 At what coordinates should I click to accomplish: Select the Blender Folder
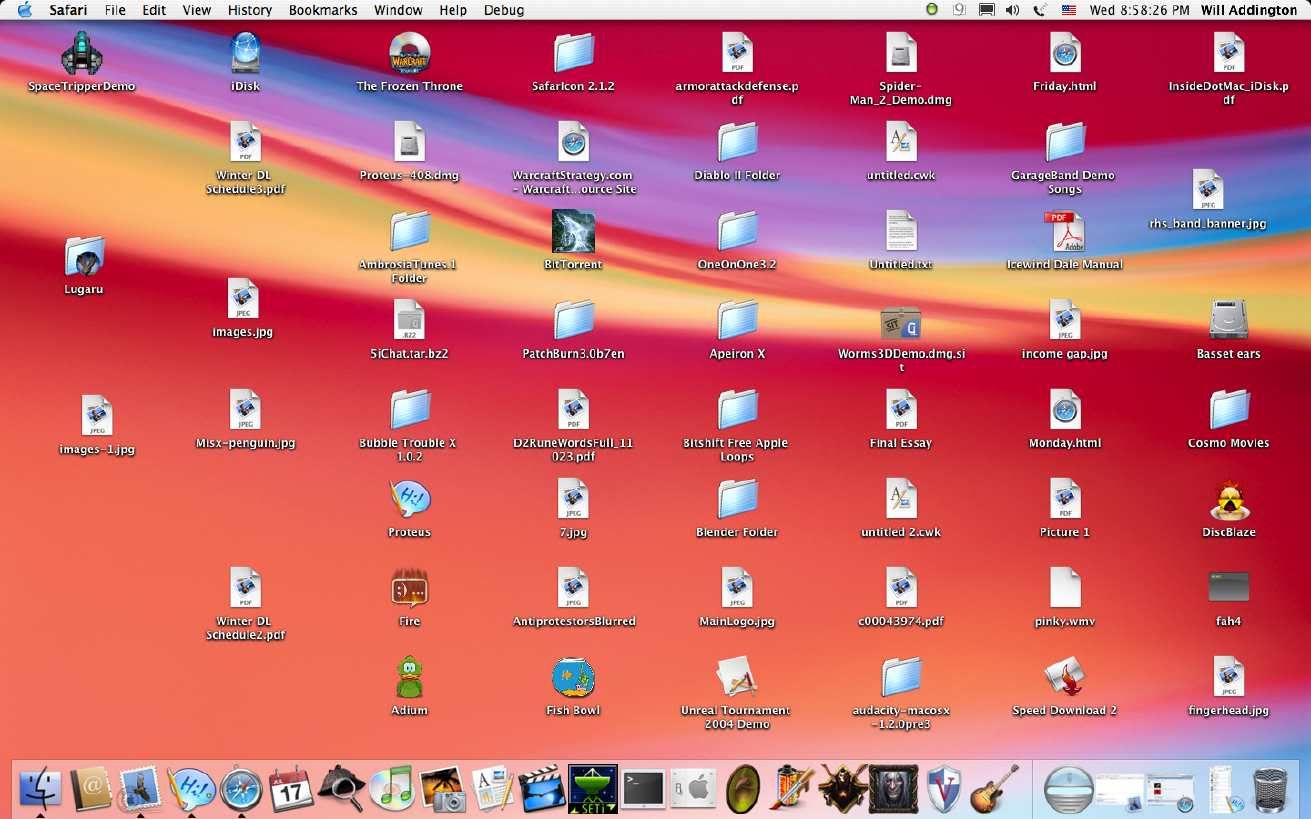pyautogui.click(x=737, y=499)
